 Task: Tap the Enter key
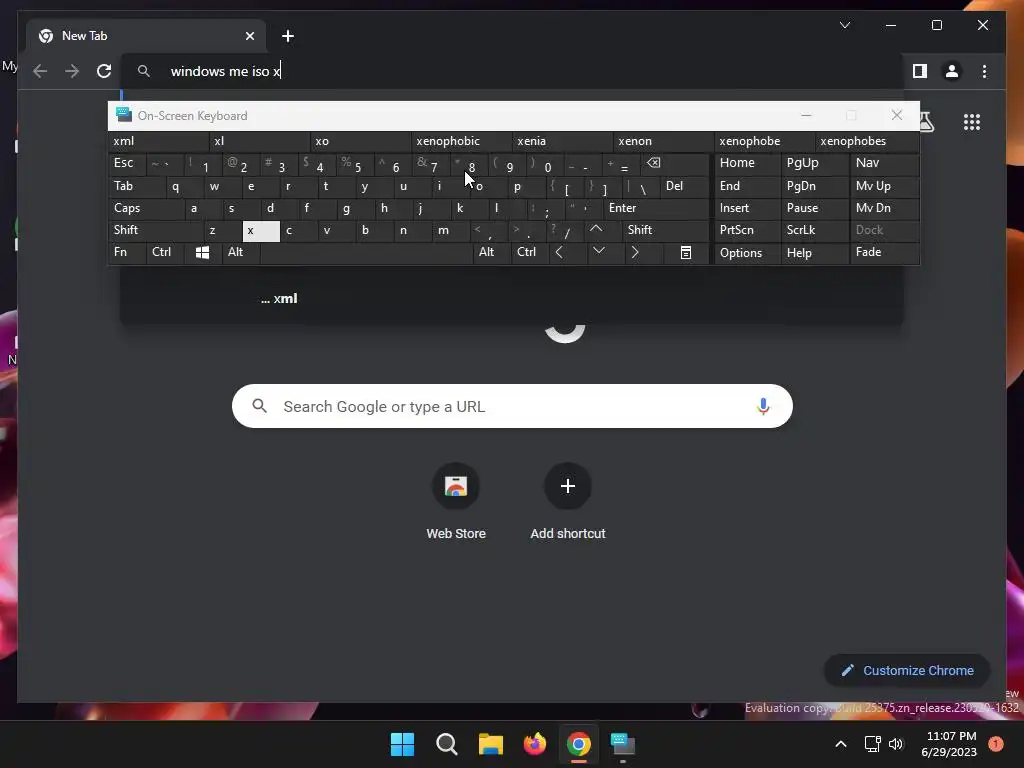(656, 208)
